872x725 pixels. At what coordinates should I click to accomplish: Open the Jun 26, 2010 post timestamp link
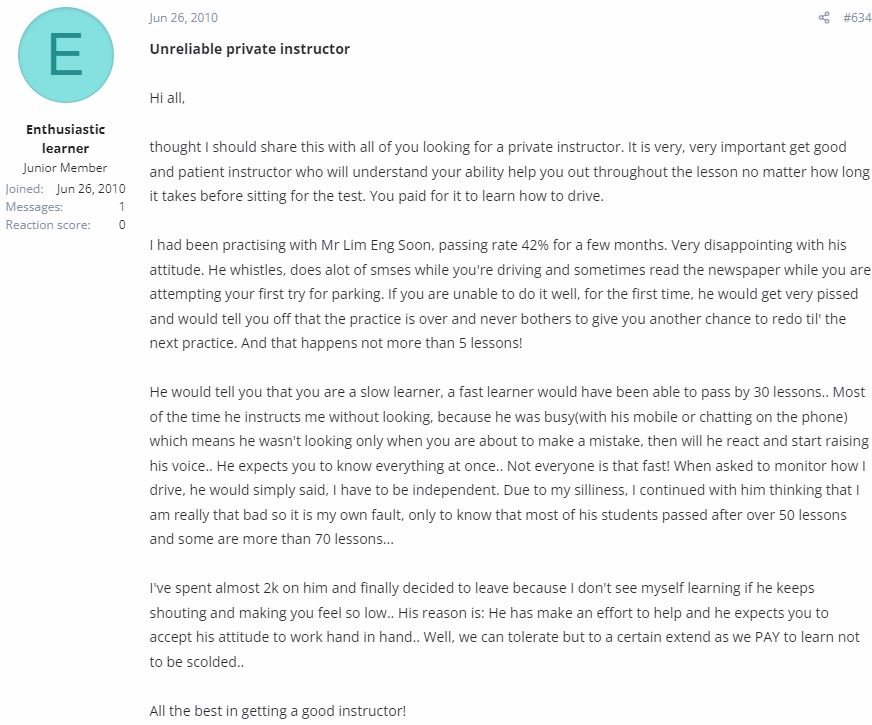pyautogui.click(x=184, y=18)
